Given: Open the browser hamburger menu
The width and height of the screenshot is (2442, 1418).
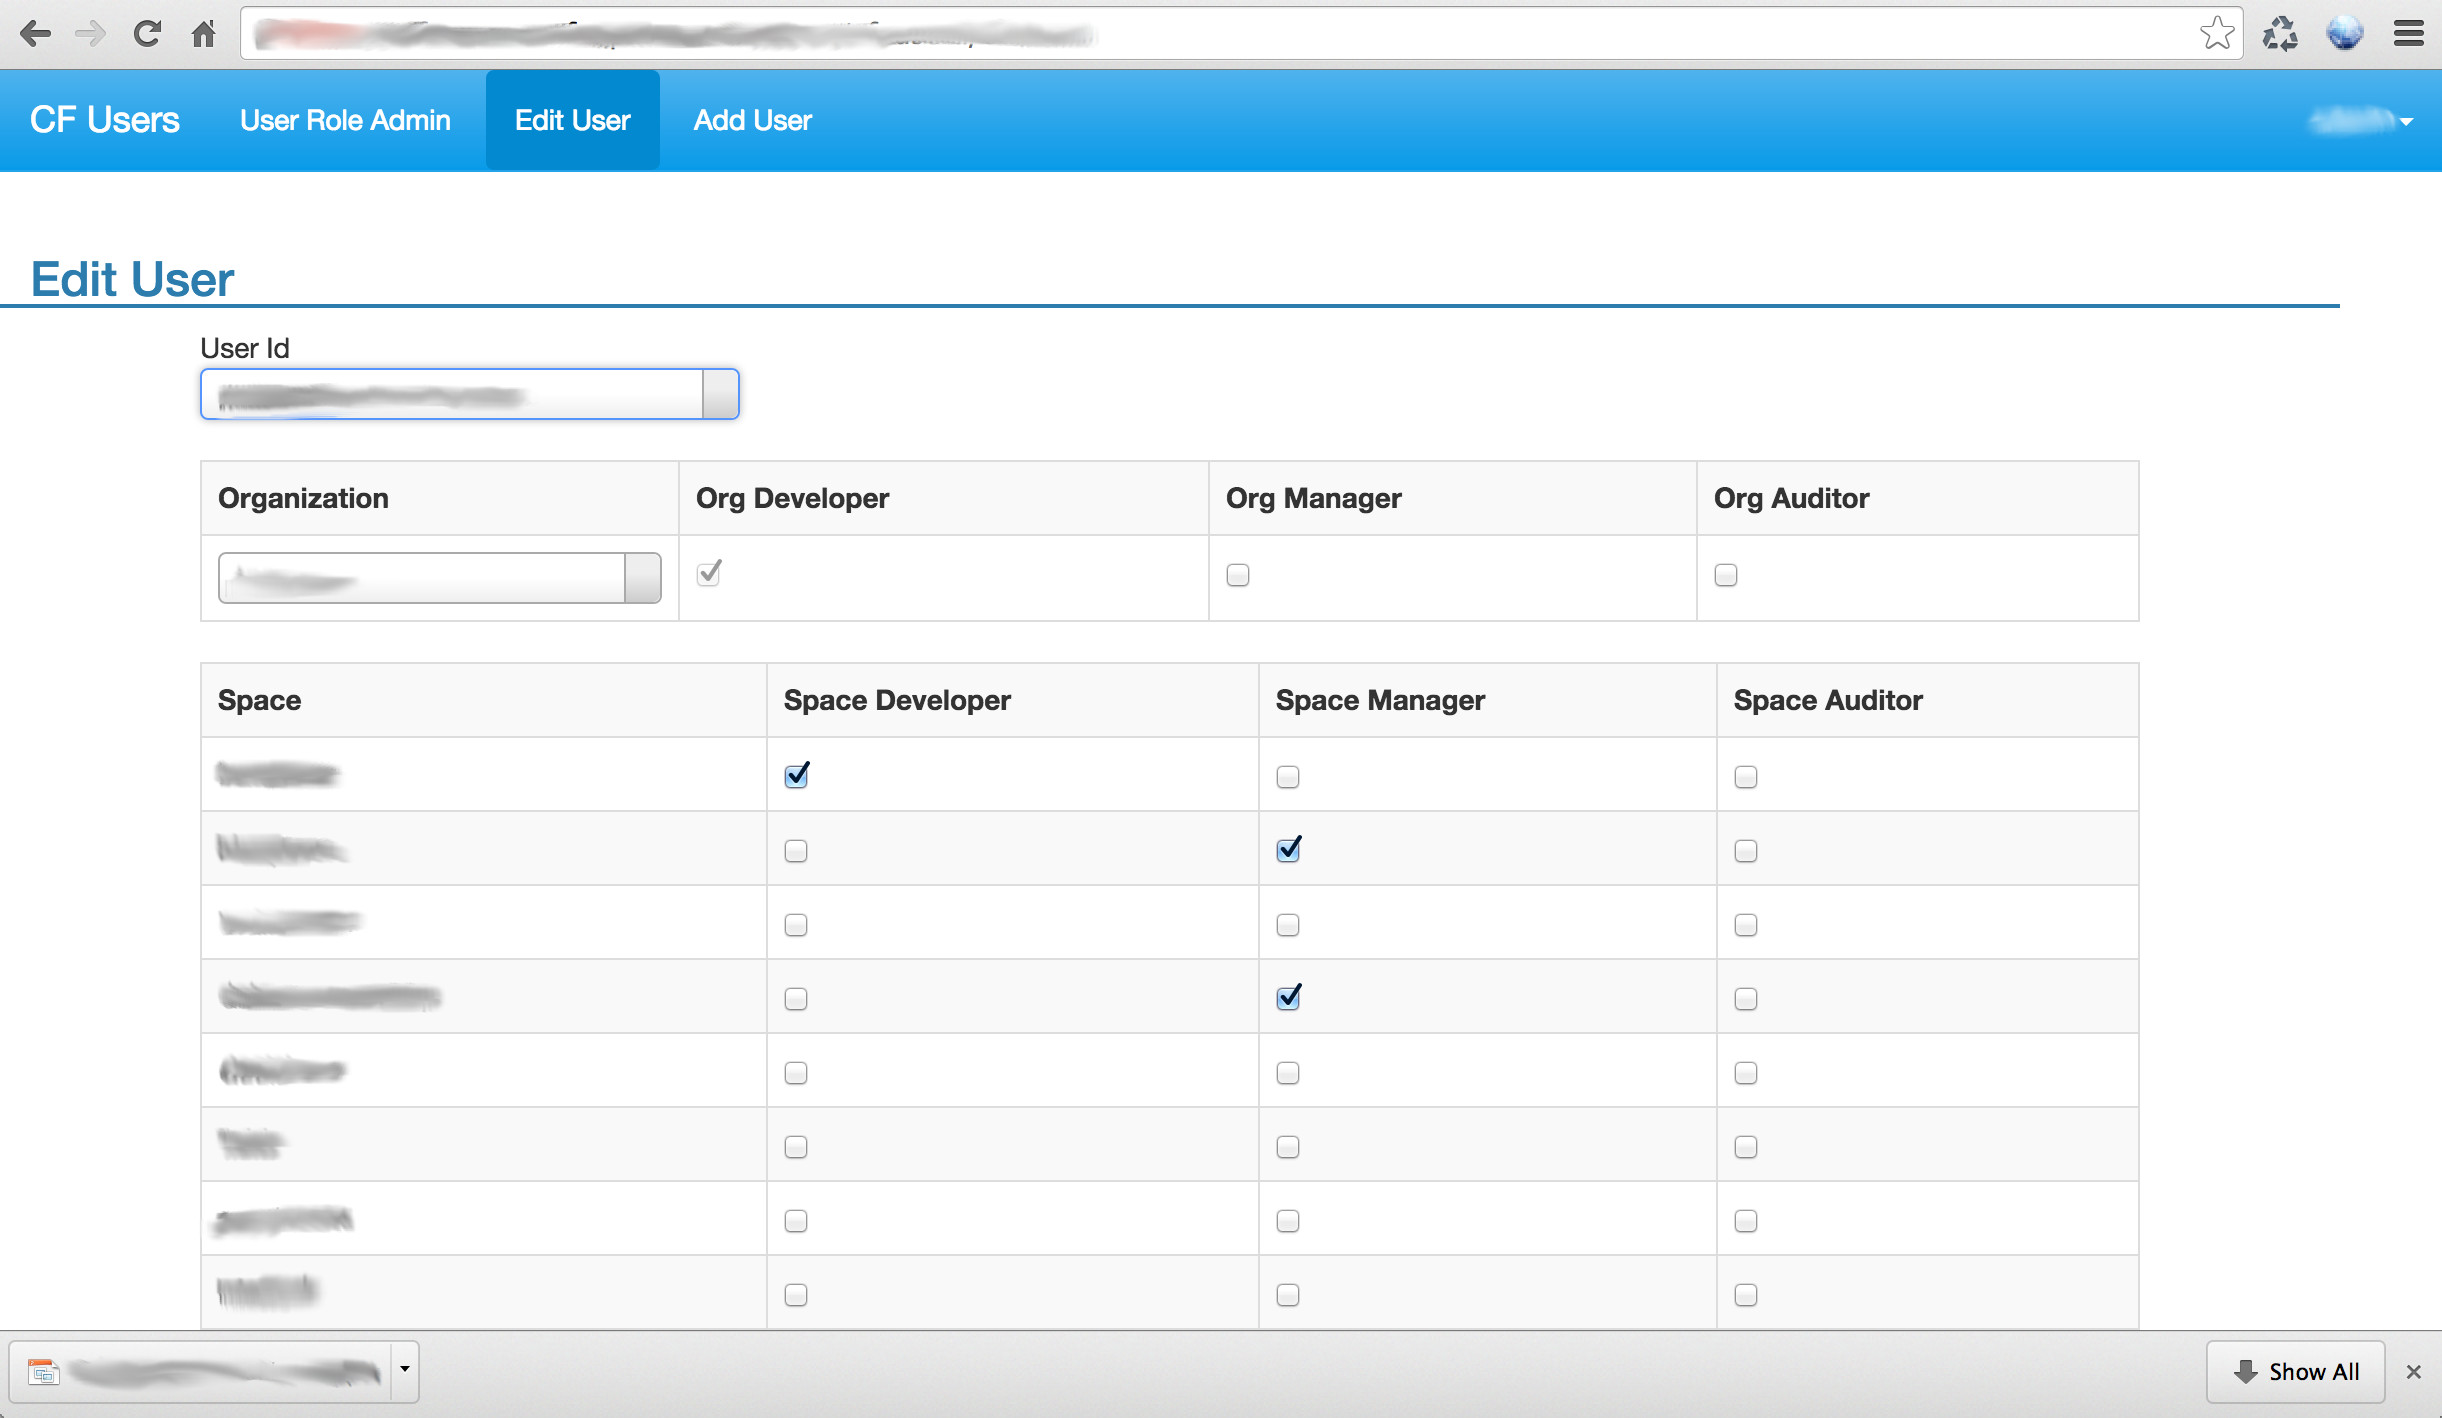Looking at the screenshot, I should pyautogui.click(x=2408, y=34).
